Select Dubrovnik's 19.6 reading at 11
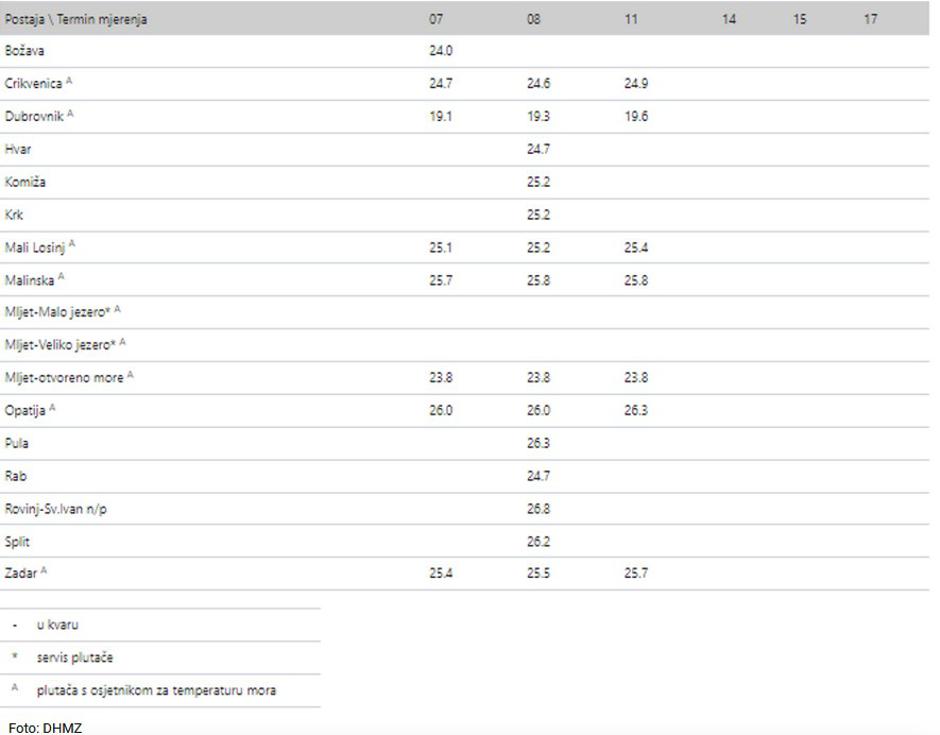This screenshot has height=735, width=940. [x=636, y=116]
